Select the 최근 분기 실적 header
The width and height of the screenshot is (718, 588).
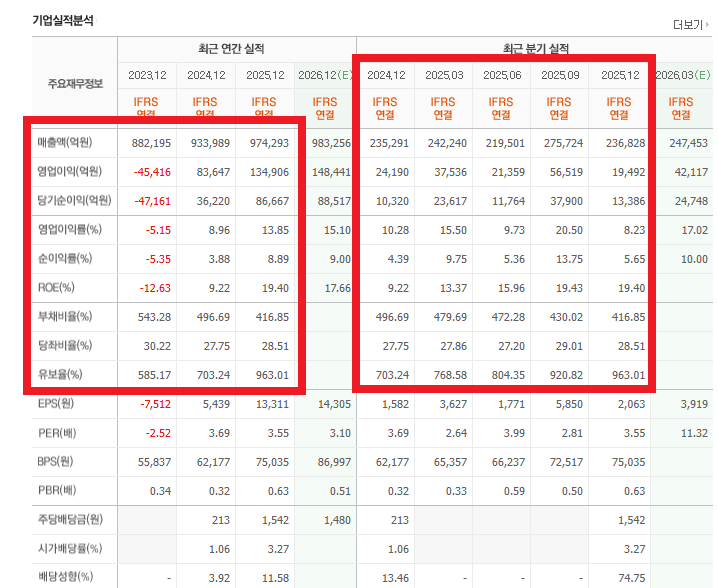(x=535, y=49)
